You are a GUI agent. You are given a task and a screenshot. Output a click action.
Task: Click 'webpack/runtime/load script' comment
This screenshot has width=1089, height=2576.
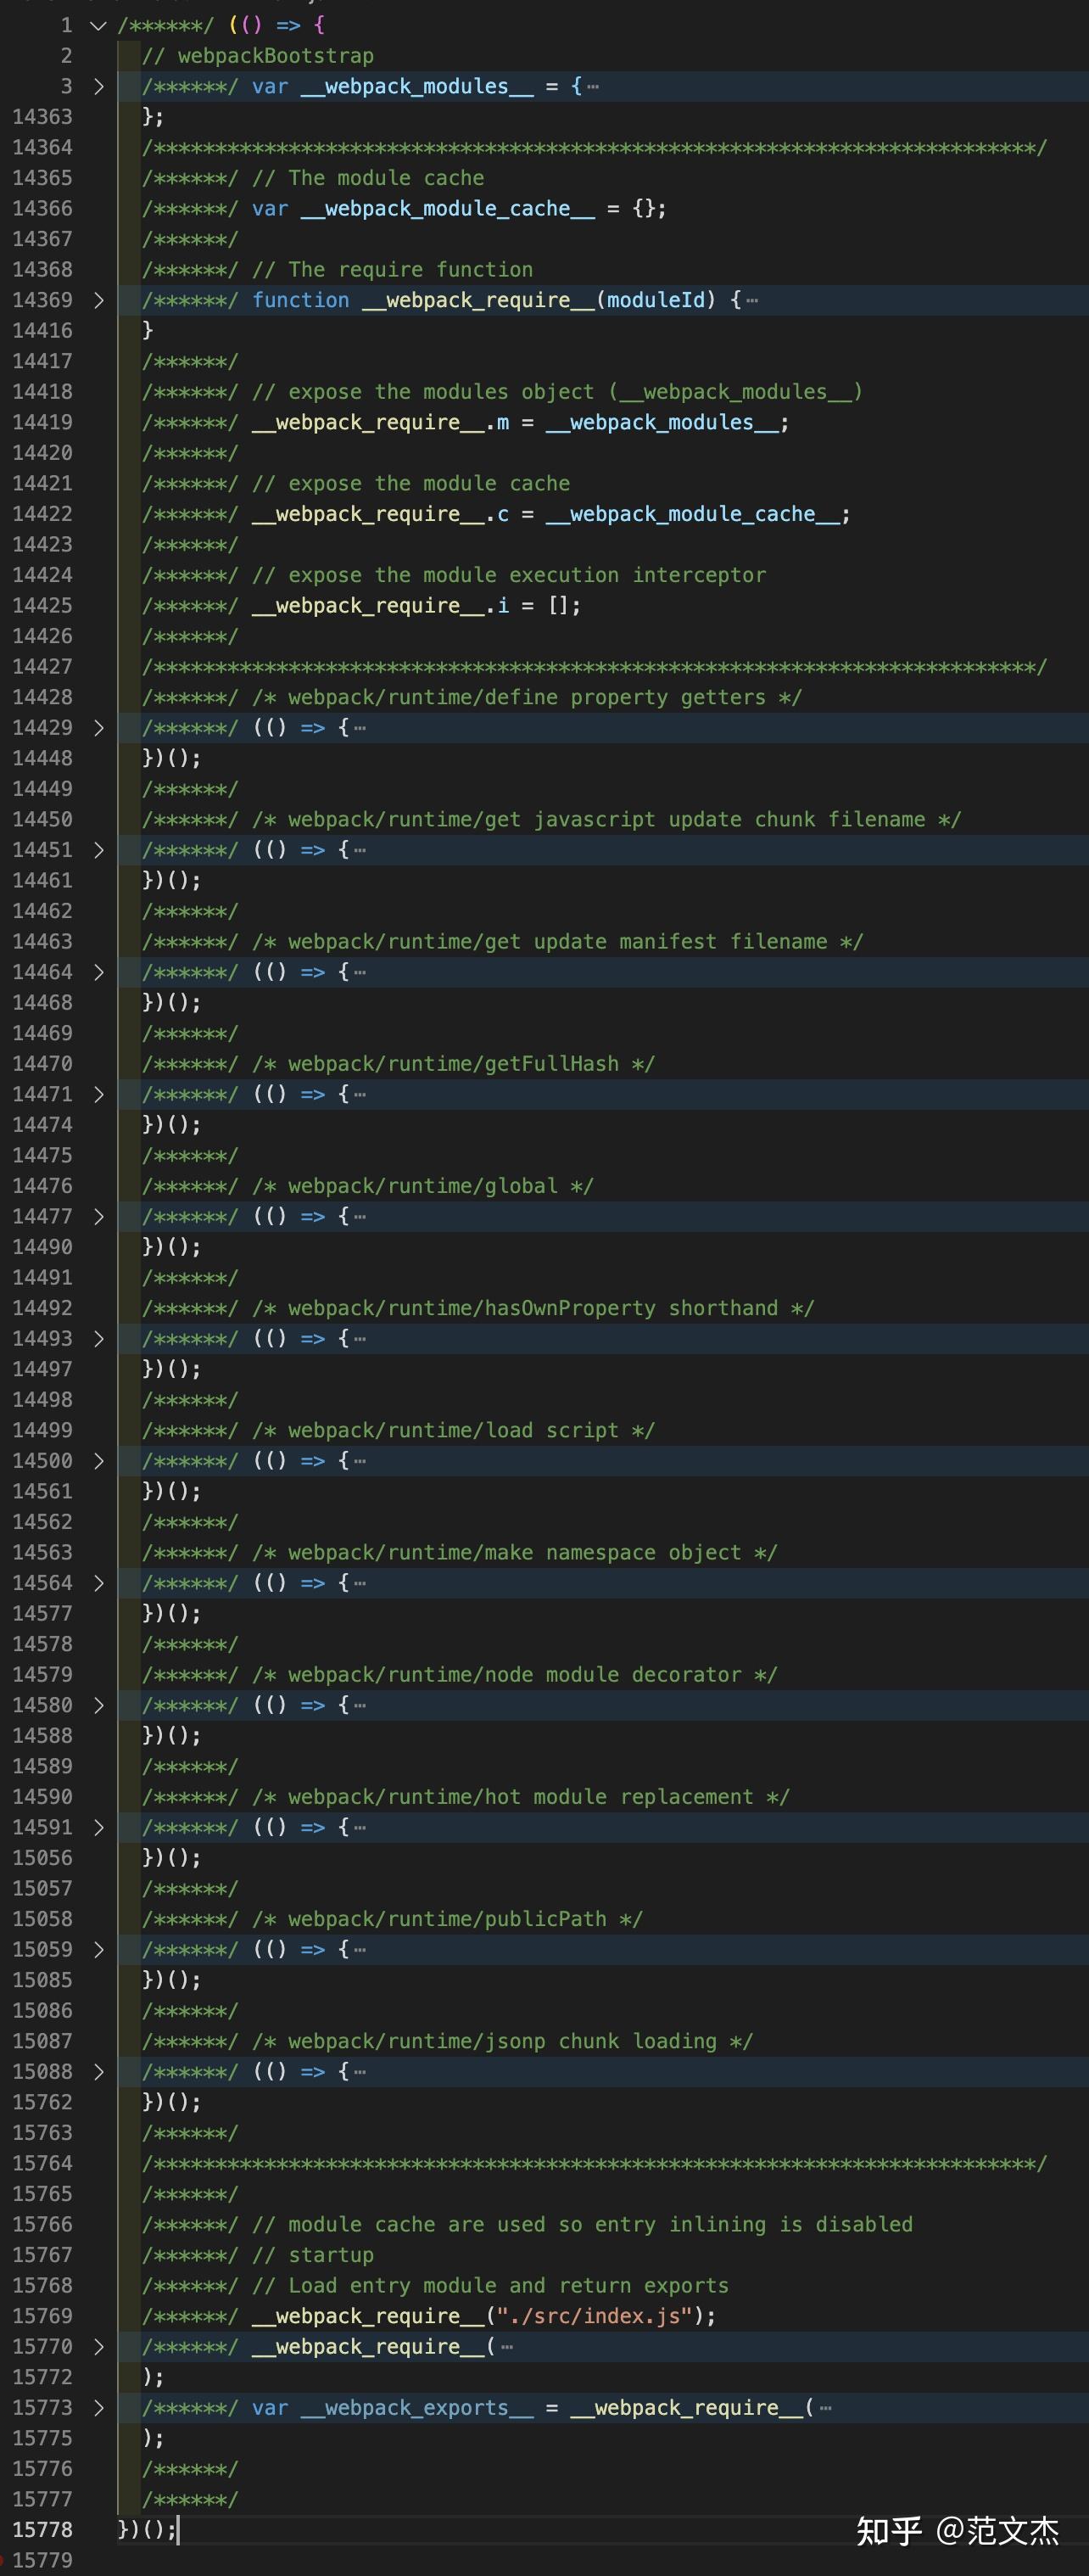coord(453,1430)
